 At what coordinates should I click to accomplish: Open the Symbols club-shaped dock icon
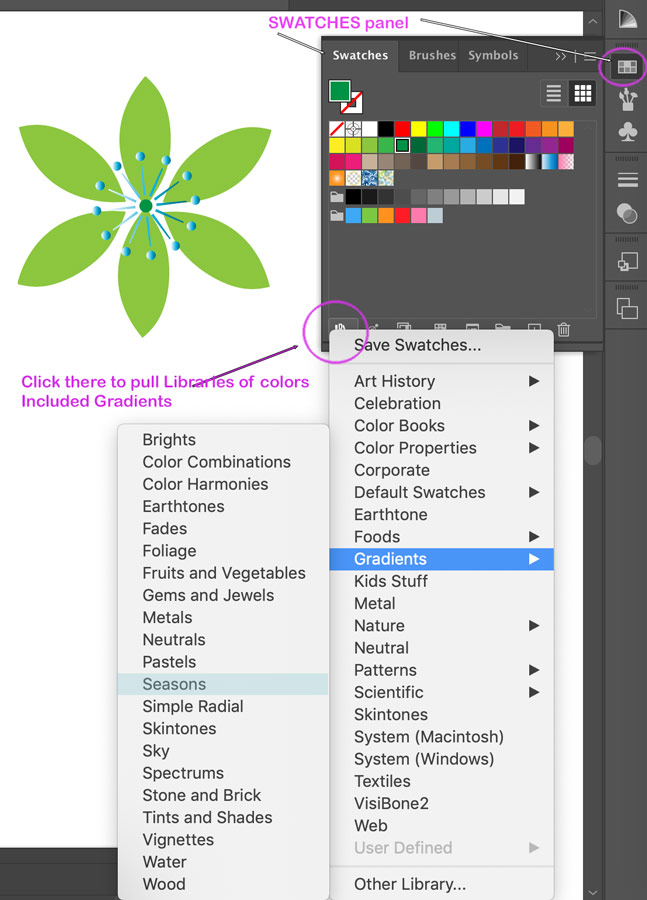[x=627, y=132]
